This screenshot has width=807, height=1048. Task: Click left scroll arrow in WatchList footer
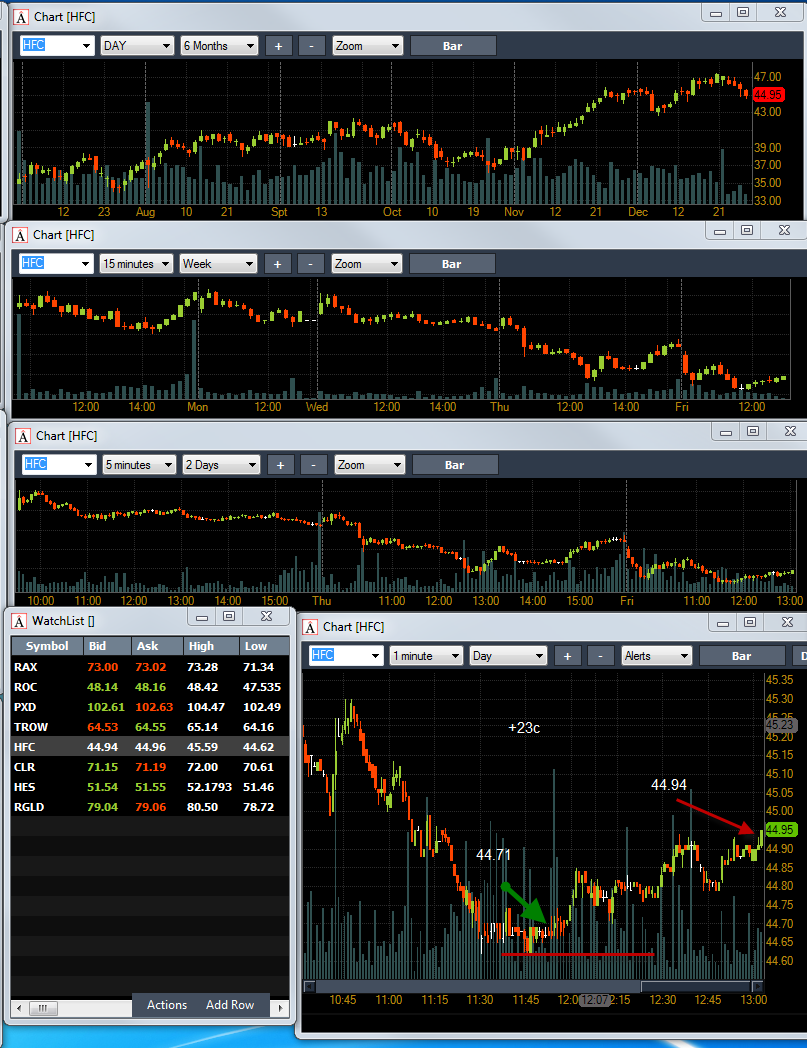tap(19, 1008)
